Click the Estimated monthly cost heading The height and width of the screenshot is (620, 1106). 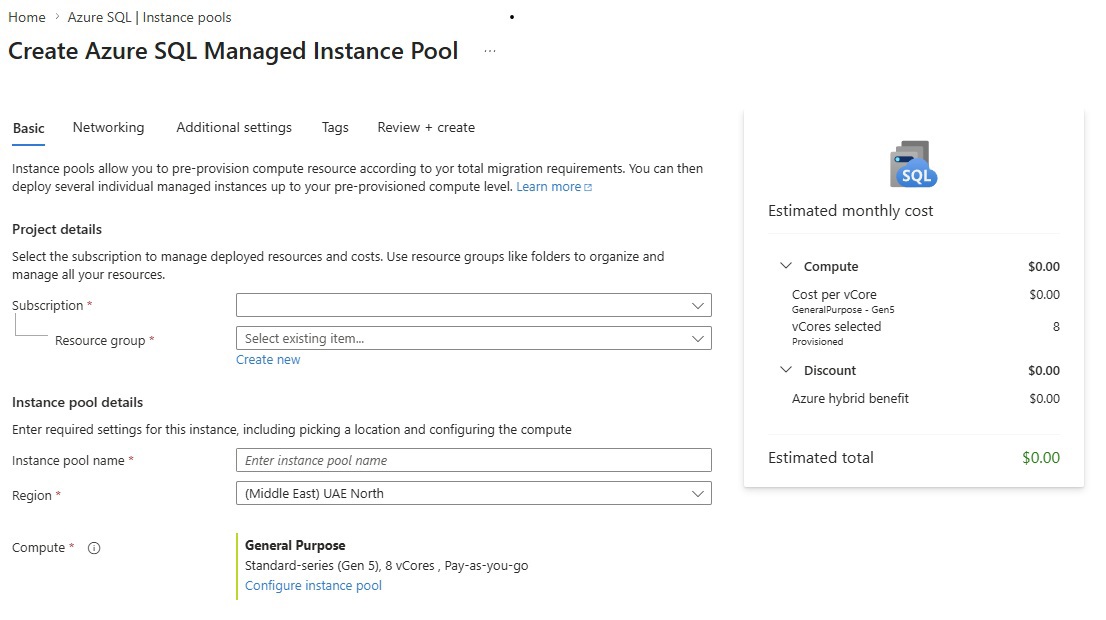[x=851, y=211]
